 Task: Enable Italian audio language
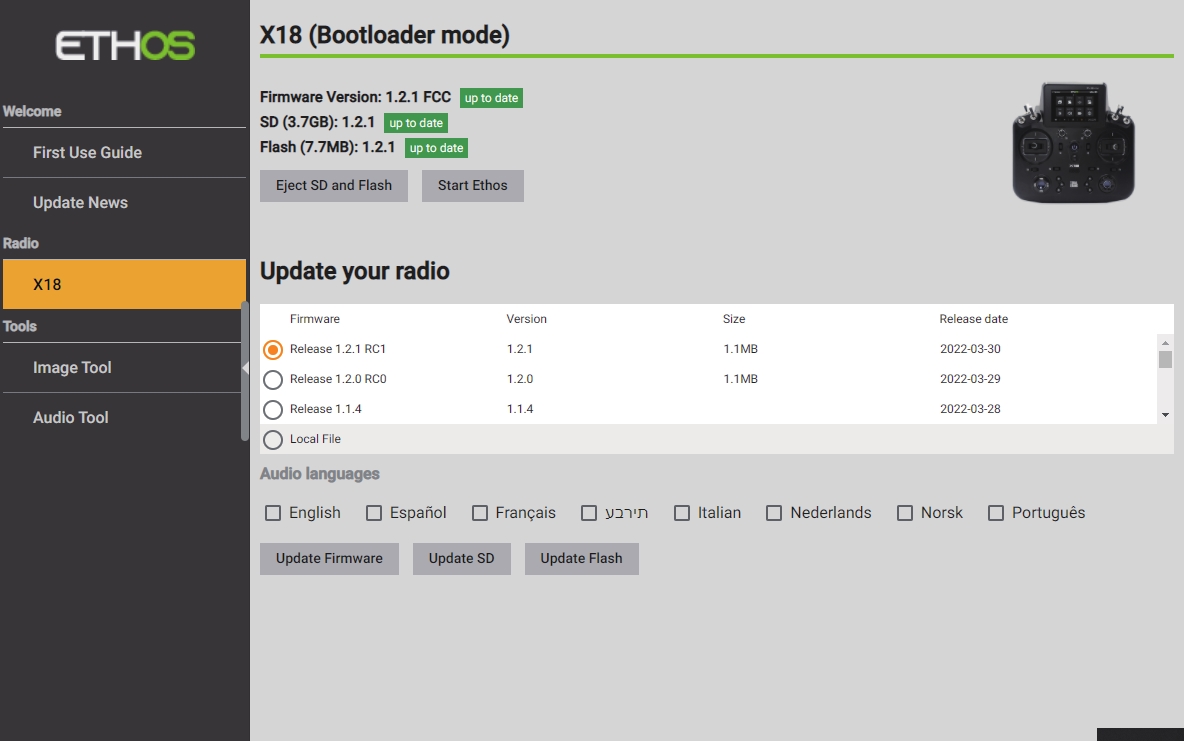(682, 513)
